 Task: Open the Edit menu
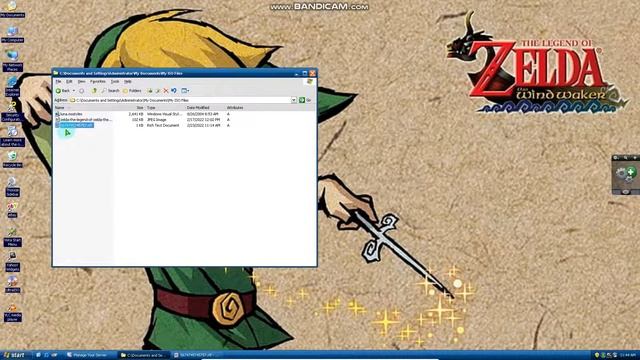tap(69, 82)
